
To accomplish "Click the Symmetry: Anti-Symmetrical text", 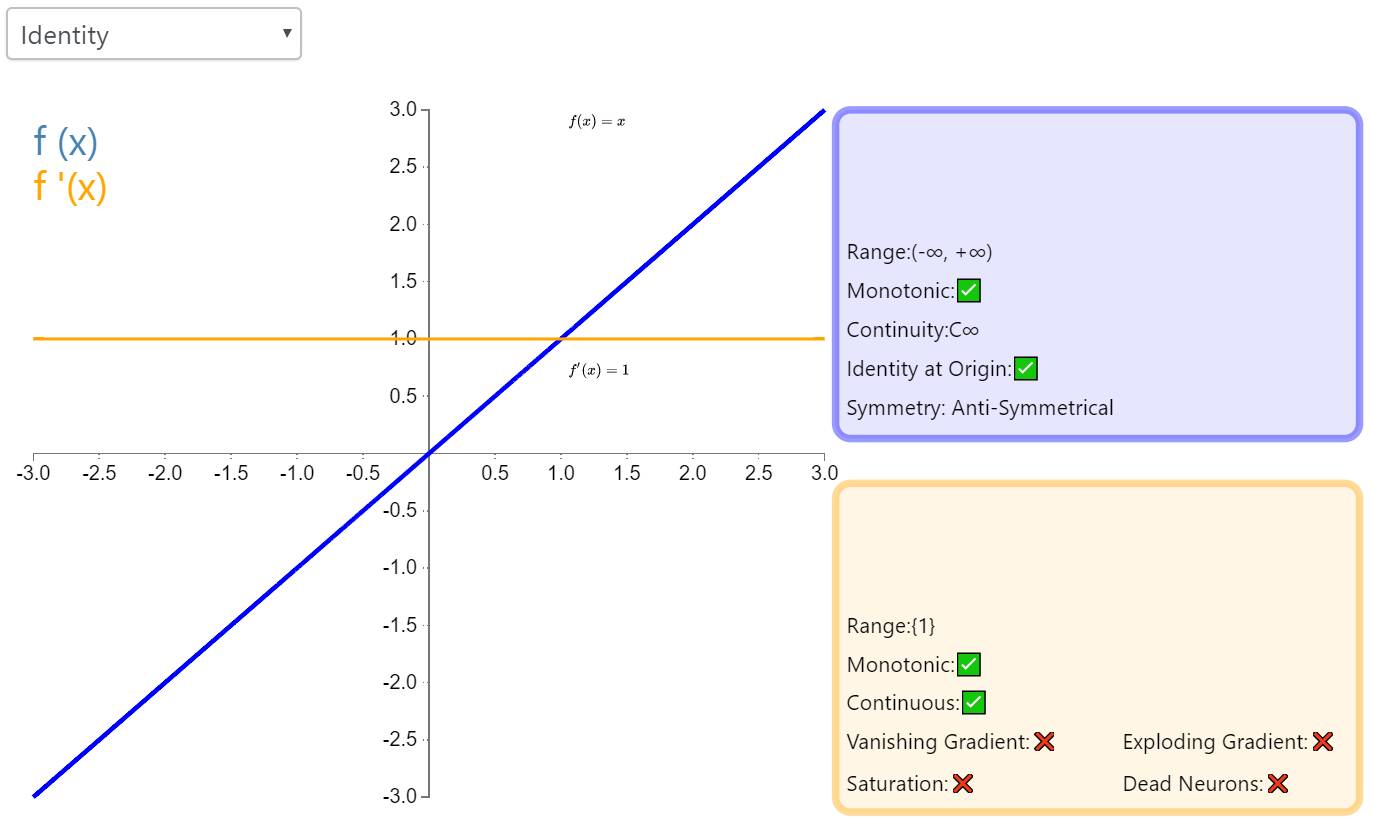I will pos(979,408).
